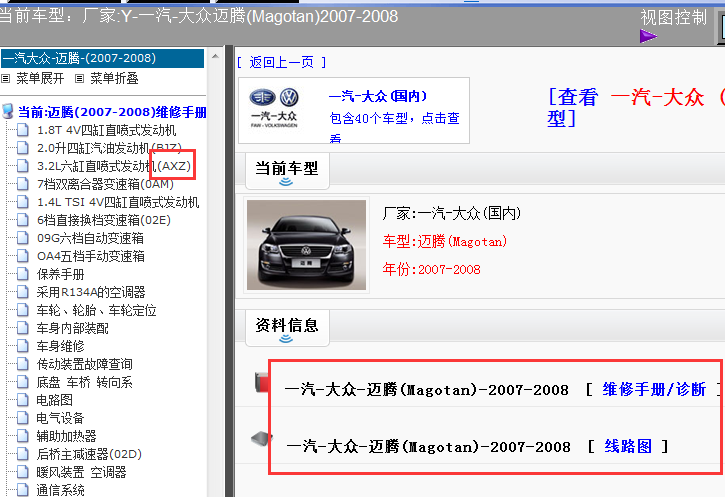Click gray book icon beside 线路图 row

(262, 438)
